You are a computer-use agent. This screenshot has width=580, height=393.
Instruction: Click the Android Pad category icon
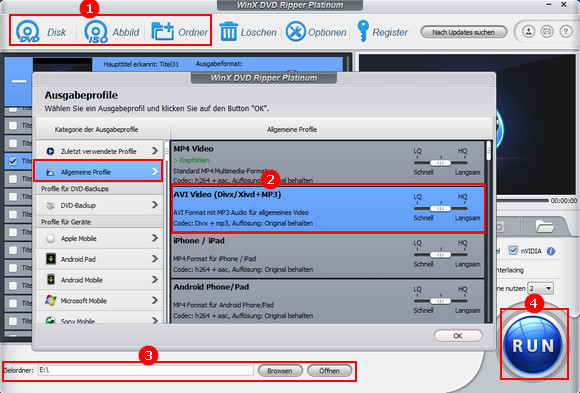tap(51, 259)
